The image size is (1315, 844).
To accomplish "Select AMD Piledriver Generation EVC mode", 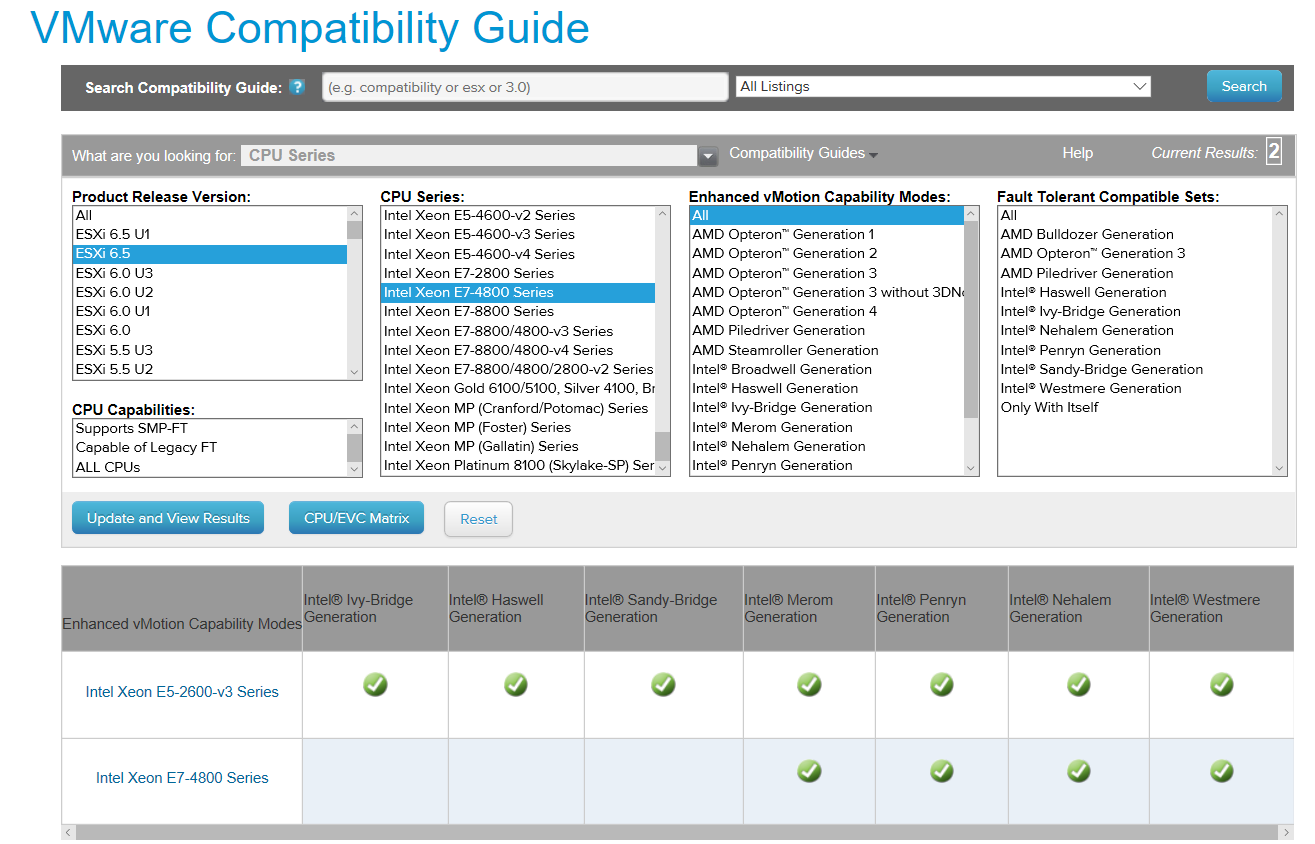I will 779,330.
